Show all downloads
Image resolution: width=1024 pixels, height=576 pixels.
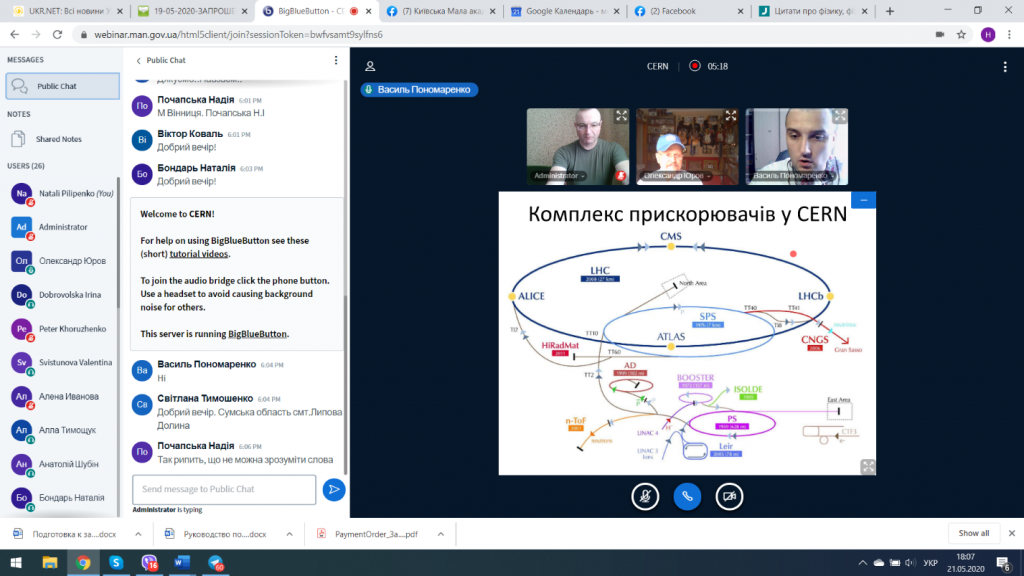(x=974, y=534)
